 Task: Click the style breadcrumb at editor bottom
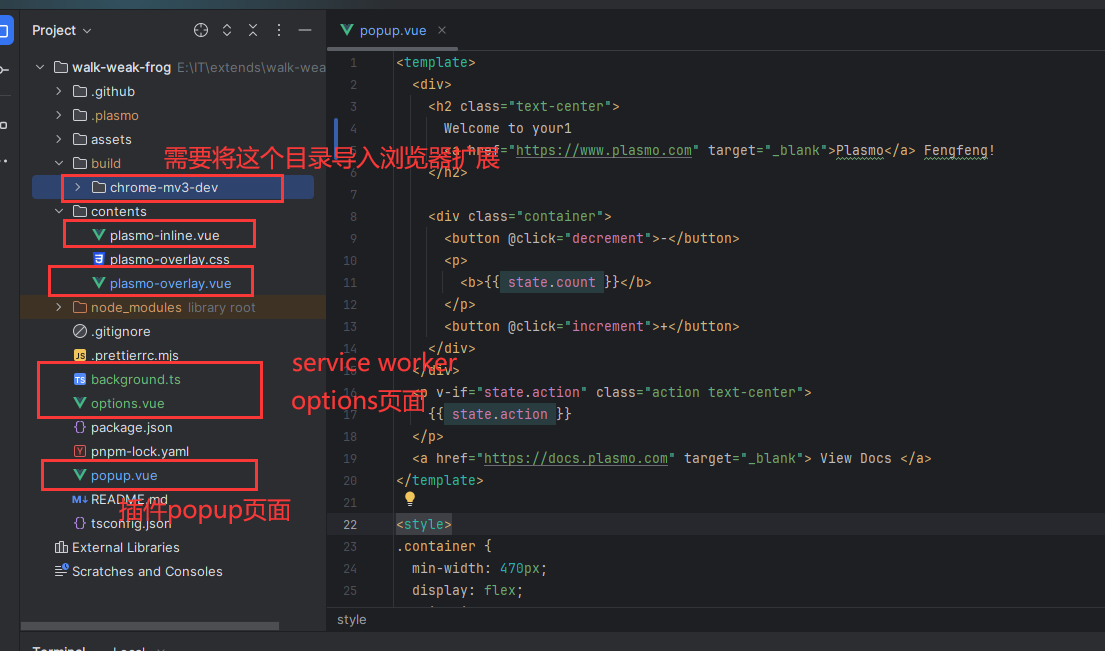point(352,620)
